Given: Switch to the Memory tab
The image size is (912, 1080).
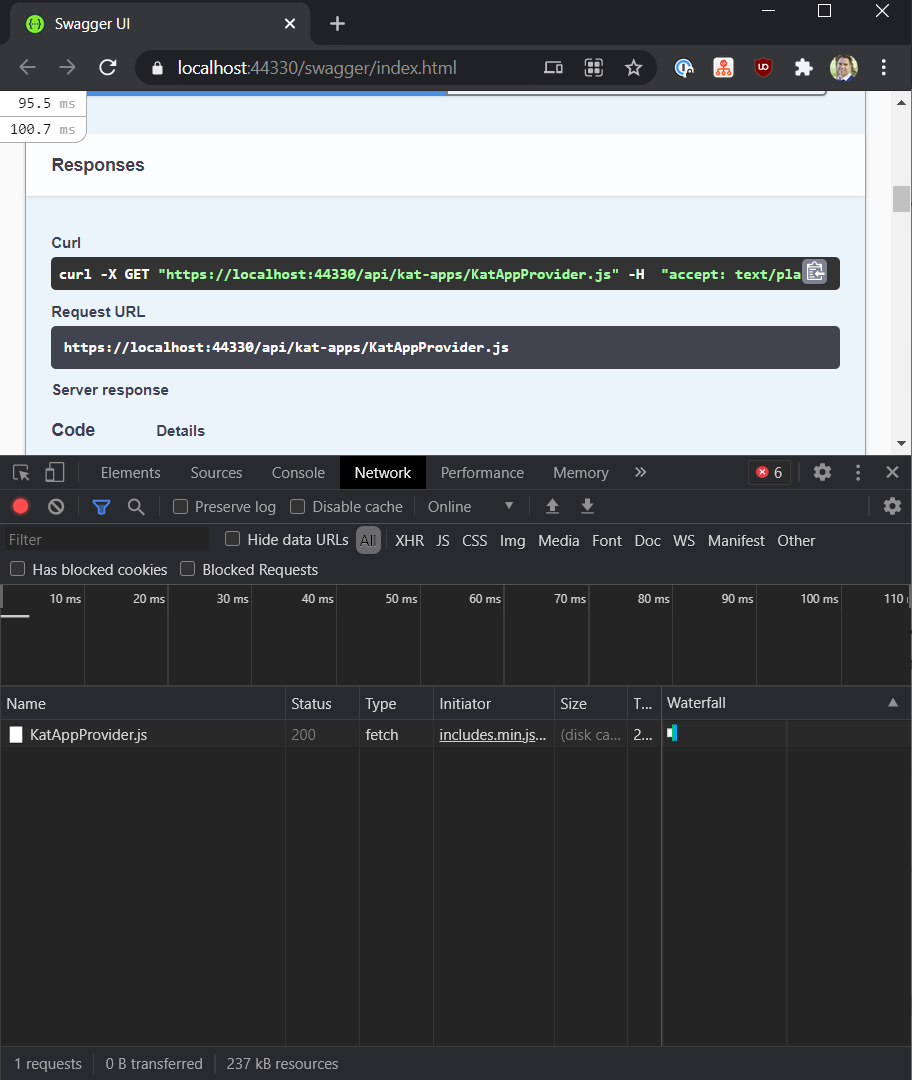Looking at the screenshot, I should coord(581,473).
